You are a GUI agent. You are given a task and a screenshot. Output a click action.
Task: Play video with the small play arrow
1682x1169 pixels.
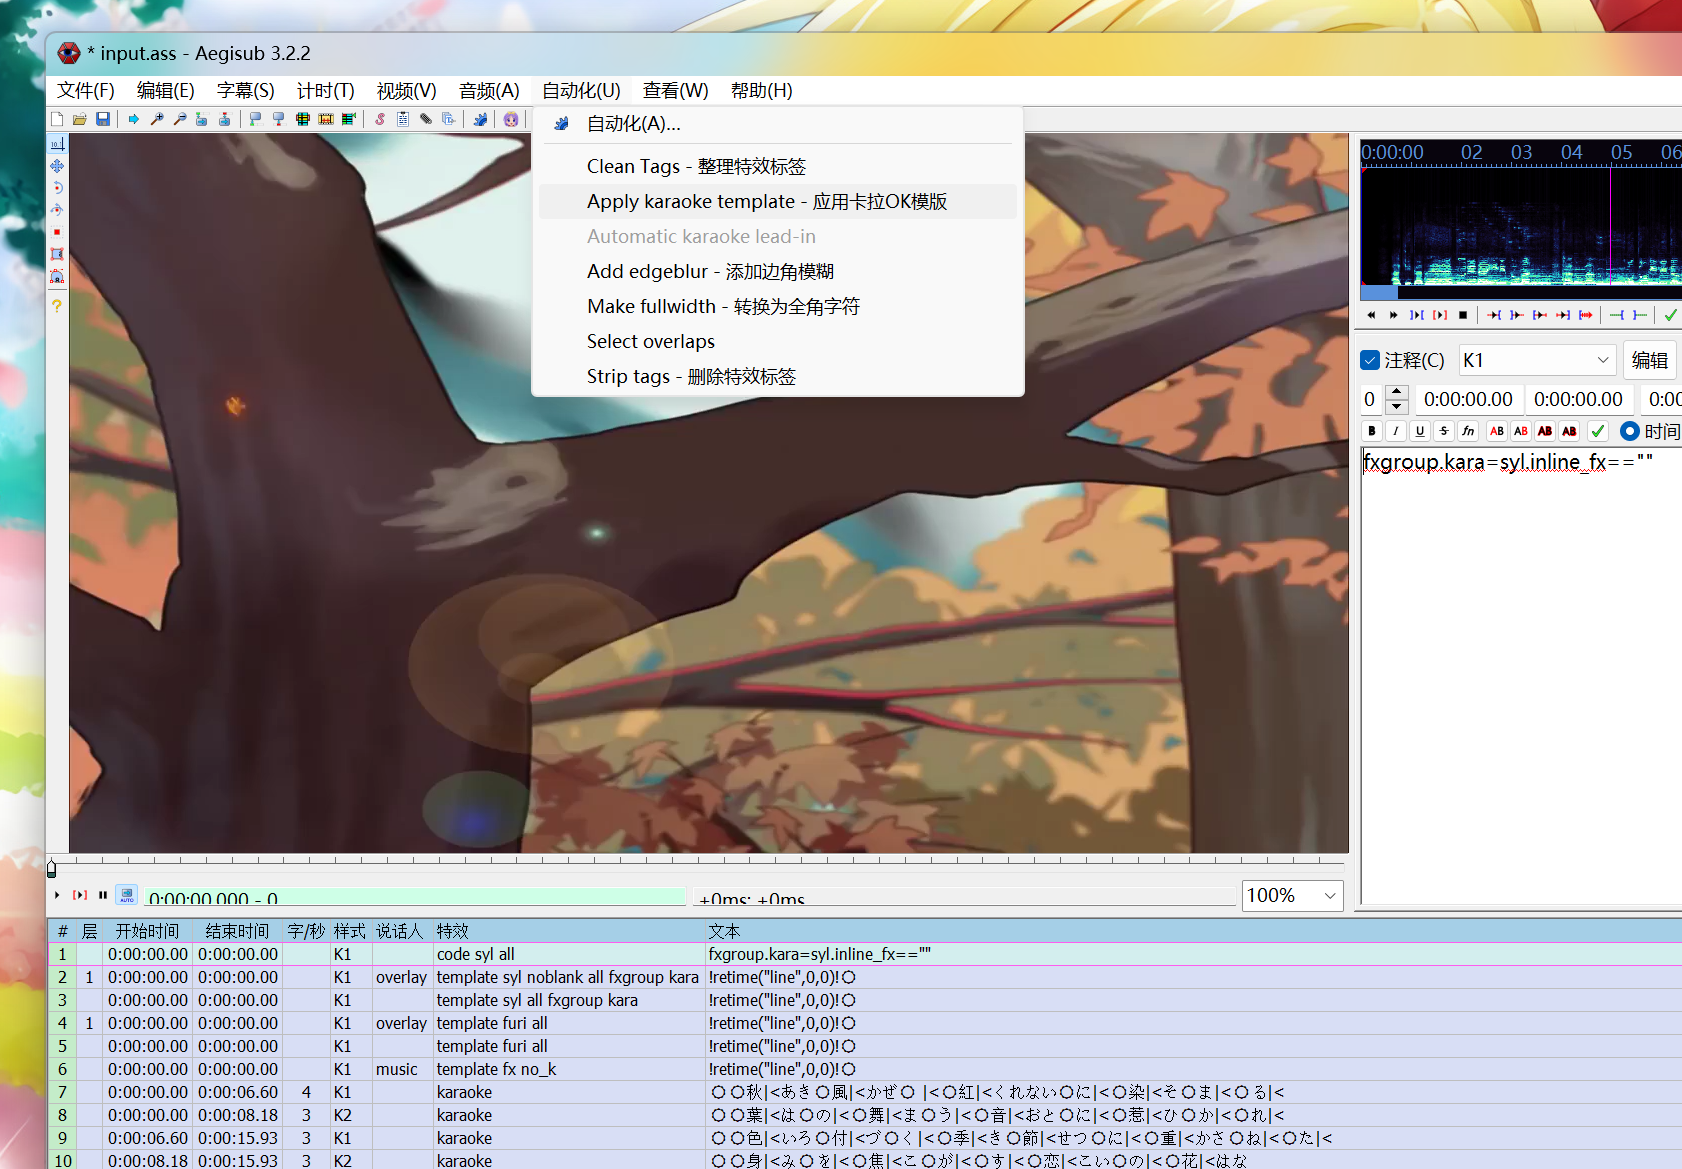click(57, 895)
